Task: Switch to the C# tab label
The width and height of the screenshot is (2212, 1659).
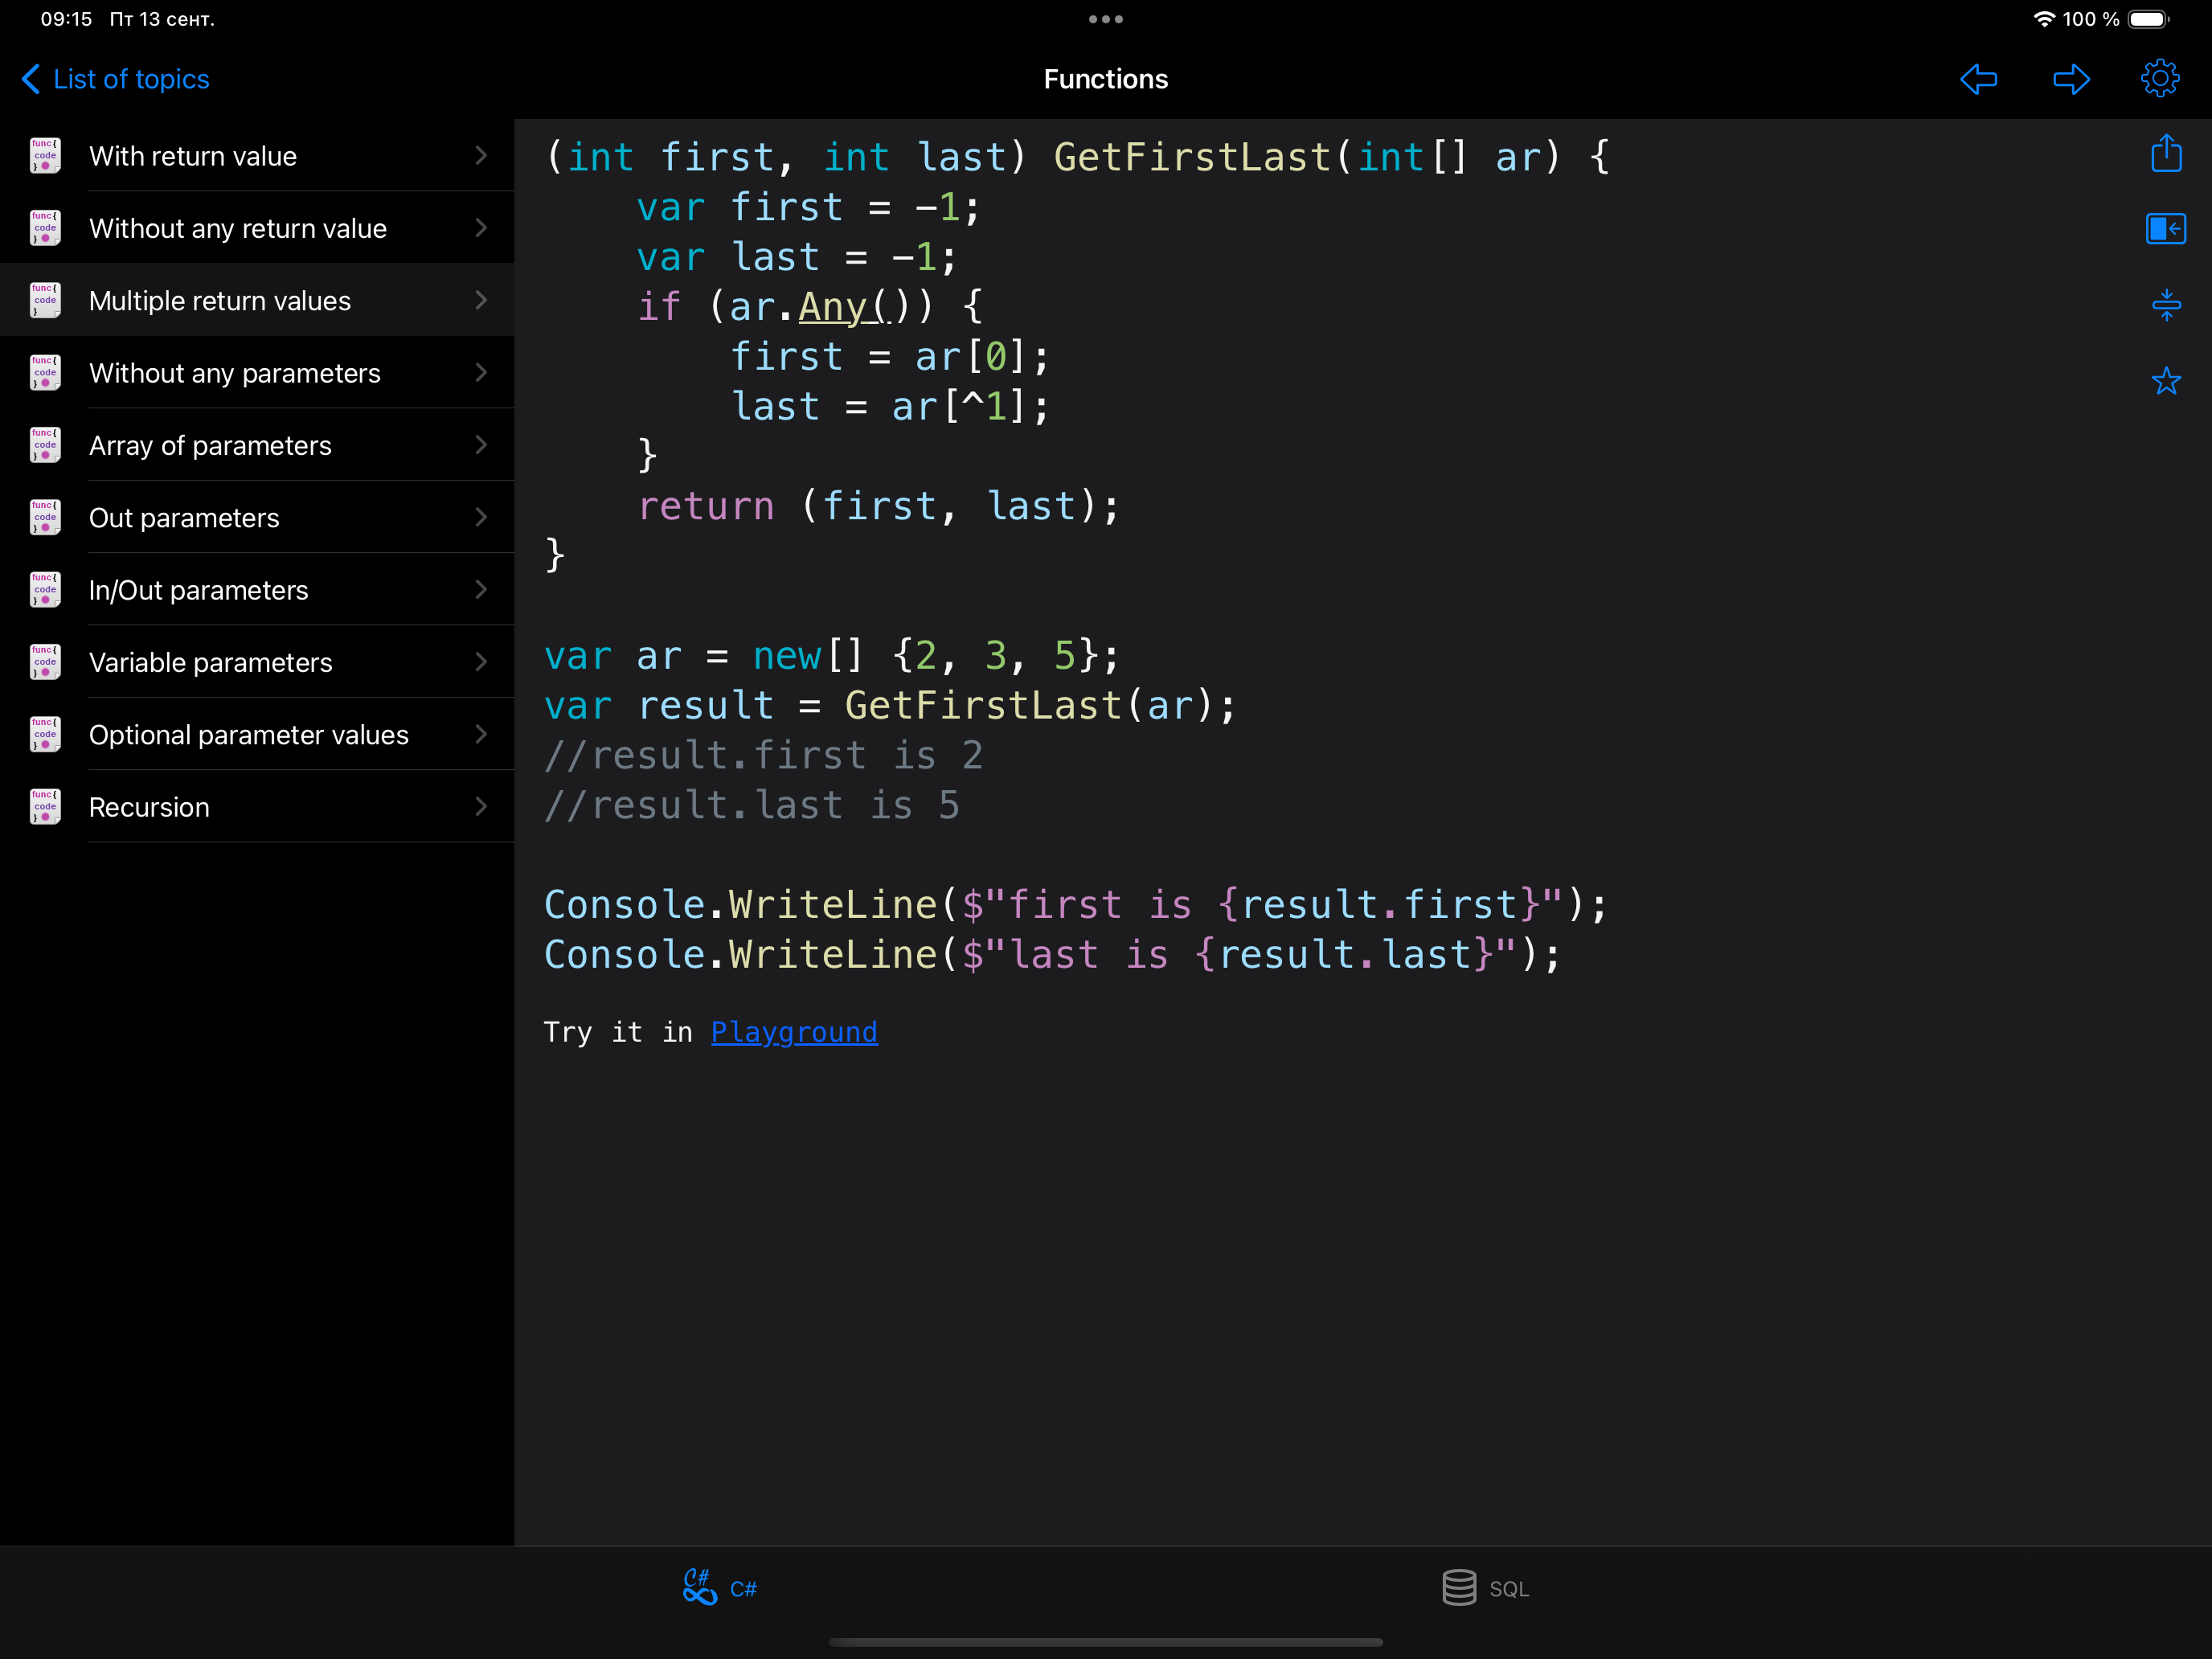Action: tap(743, 1589)
